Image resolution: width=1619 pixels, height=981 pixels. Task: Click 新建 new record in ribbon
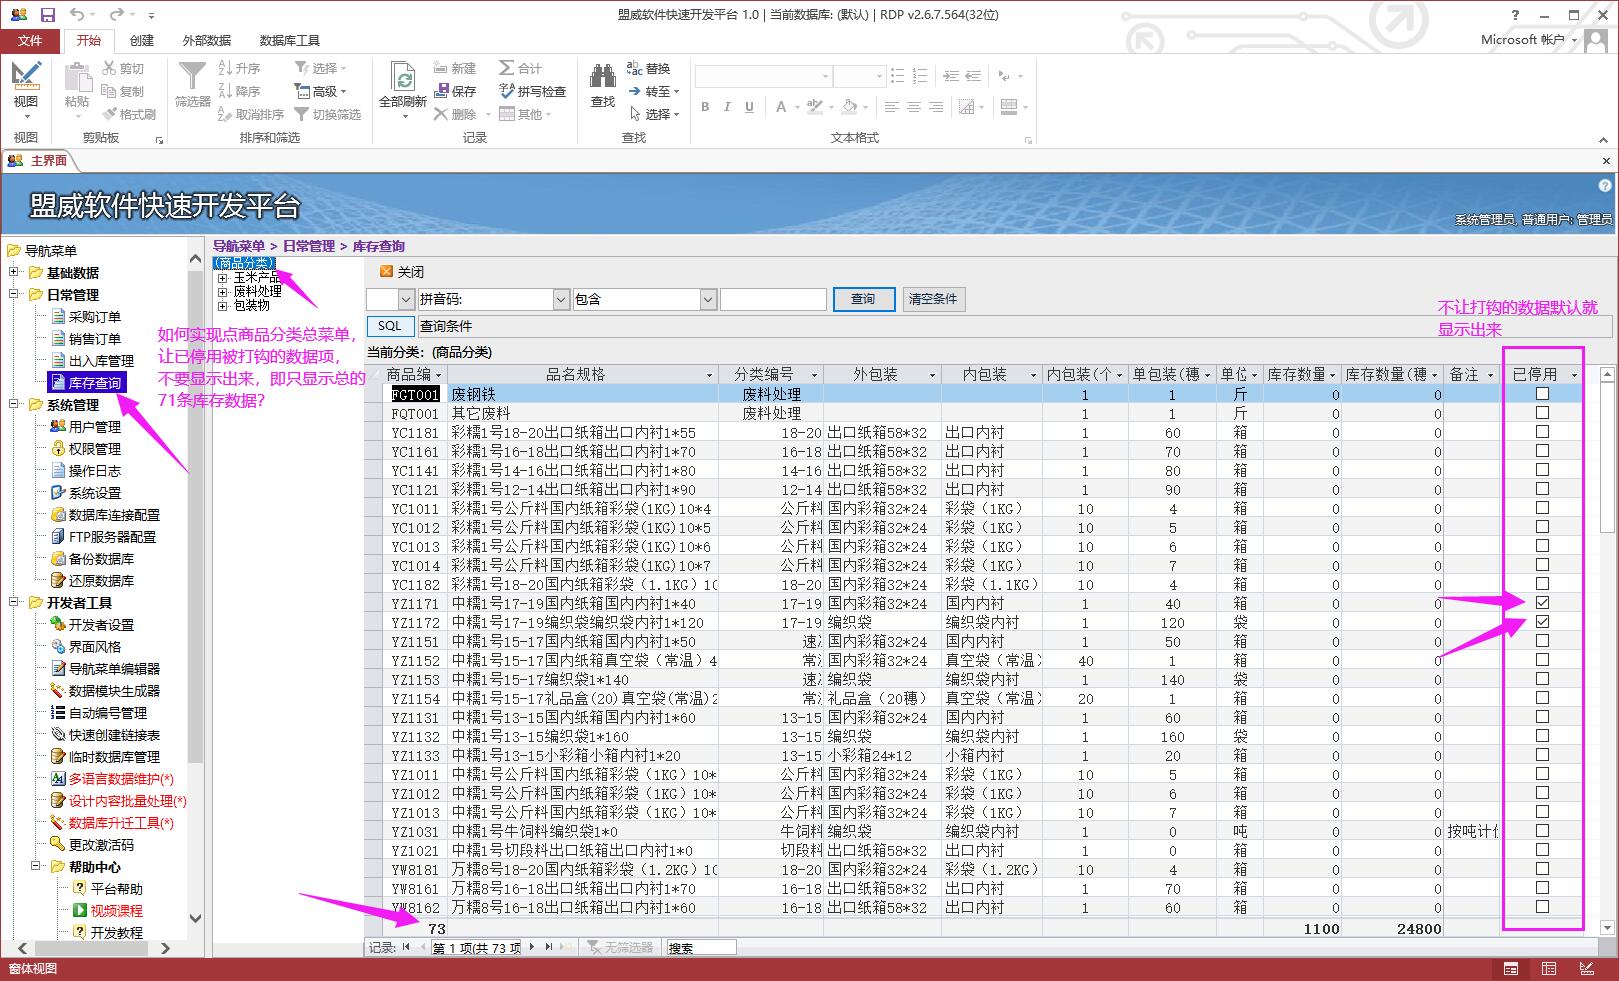point(455,68)
